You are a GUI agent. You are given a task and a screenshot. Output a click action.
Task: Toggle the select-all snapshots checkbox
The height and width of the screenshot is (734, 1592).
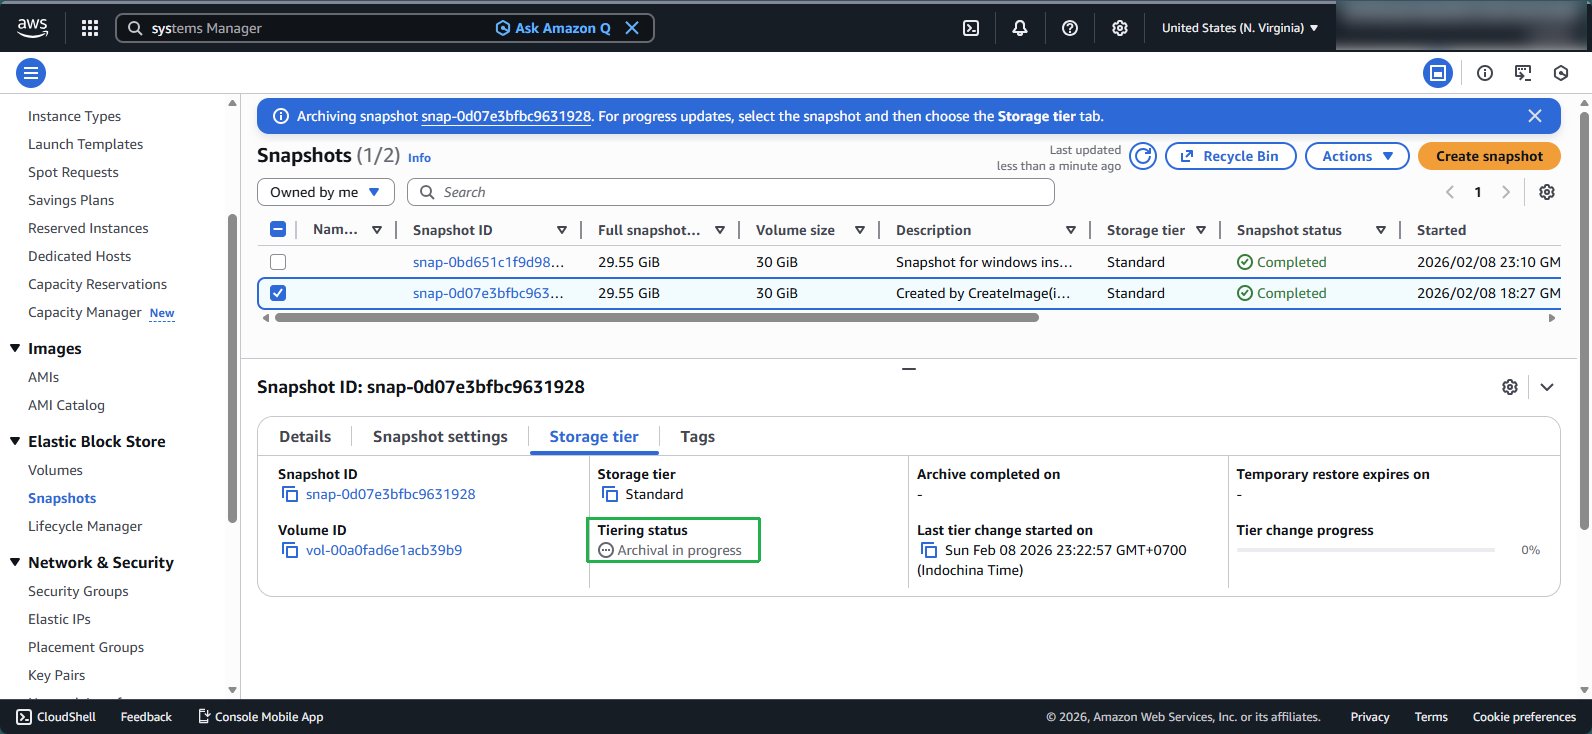coord(278,230)
